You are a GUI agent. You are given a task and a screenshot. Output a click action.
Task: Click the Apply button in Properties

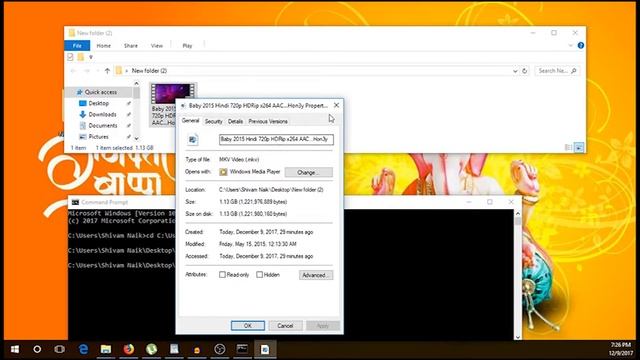pyautogui.click(x=322, y=326)
